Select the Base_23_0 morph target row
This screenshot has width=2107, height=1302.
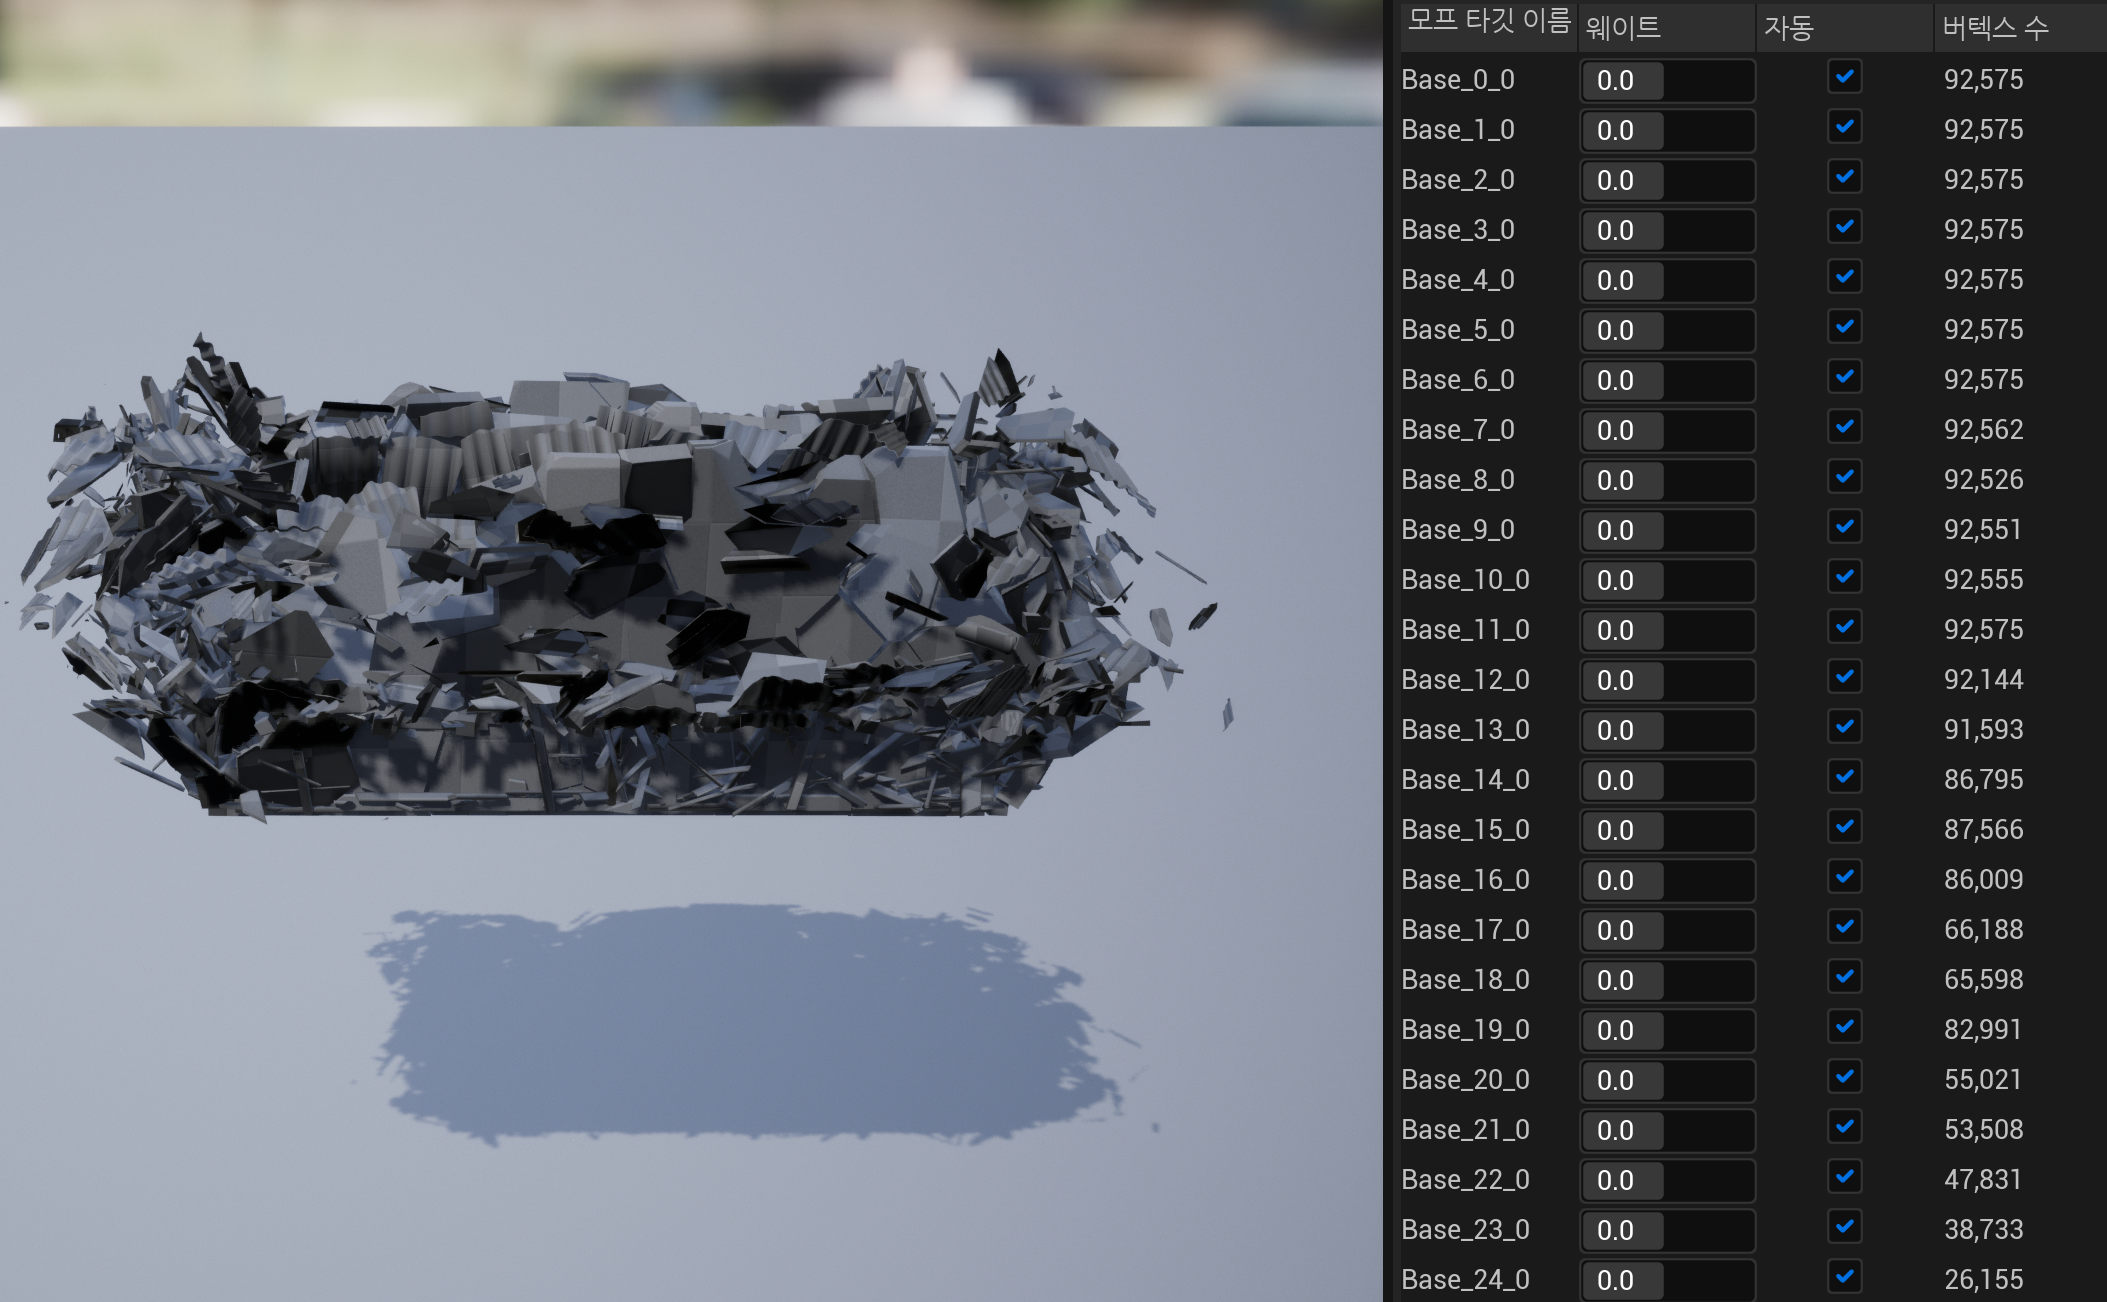tap(1752, 1230)
